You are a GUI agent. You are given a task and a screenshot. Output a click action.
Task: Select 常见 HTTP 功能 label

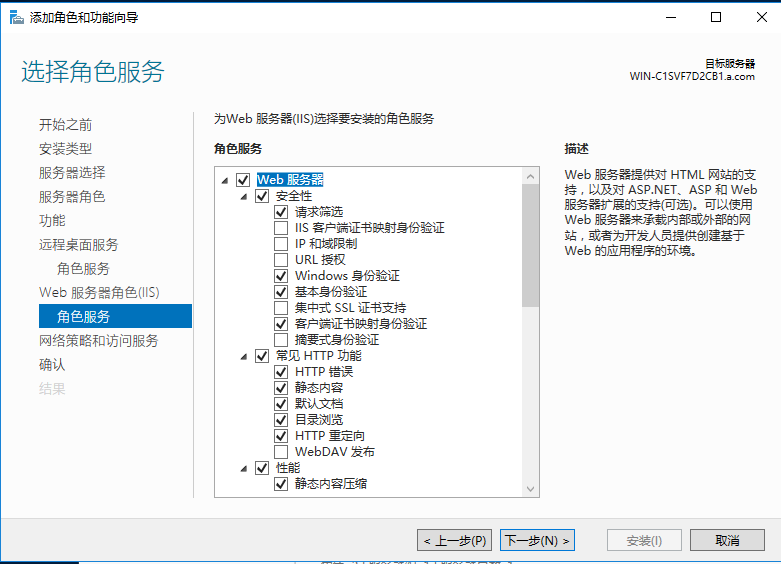[319, 356]
